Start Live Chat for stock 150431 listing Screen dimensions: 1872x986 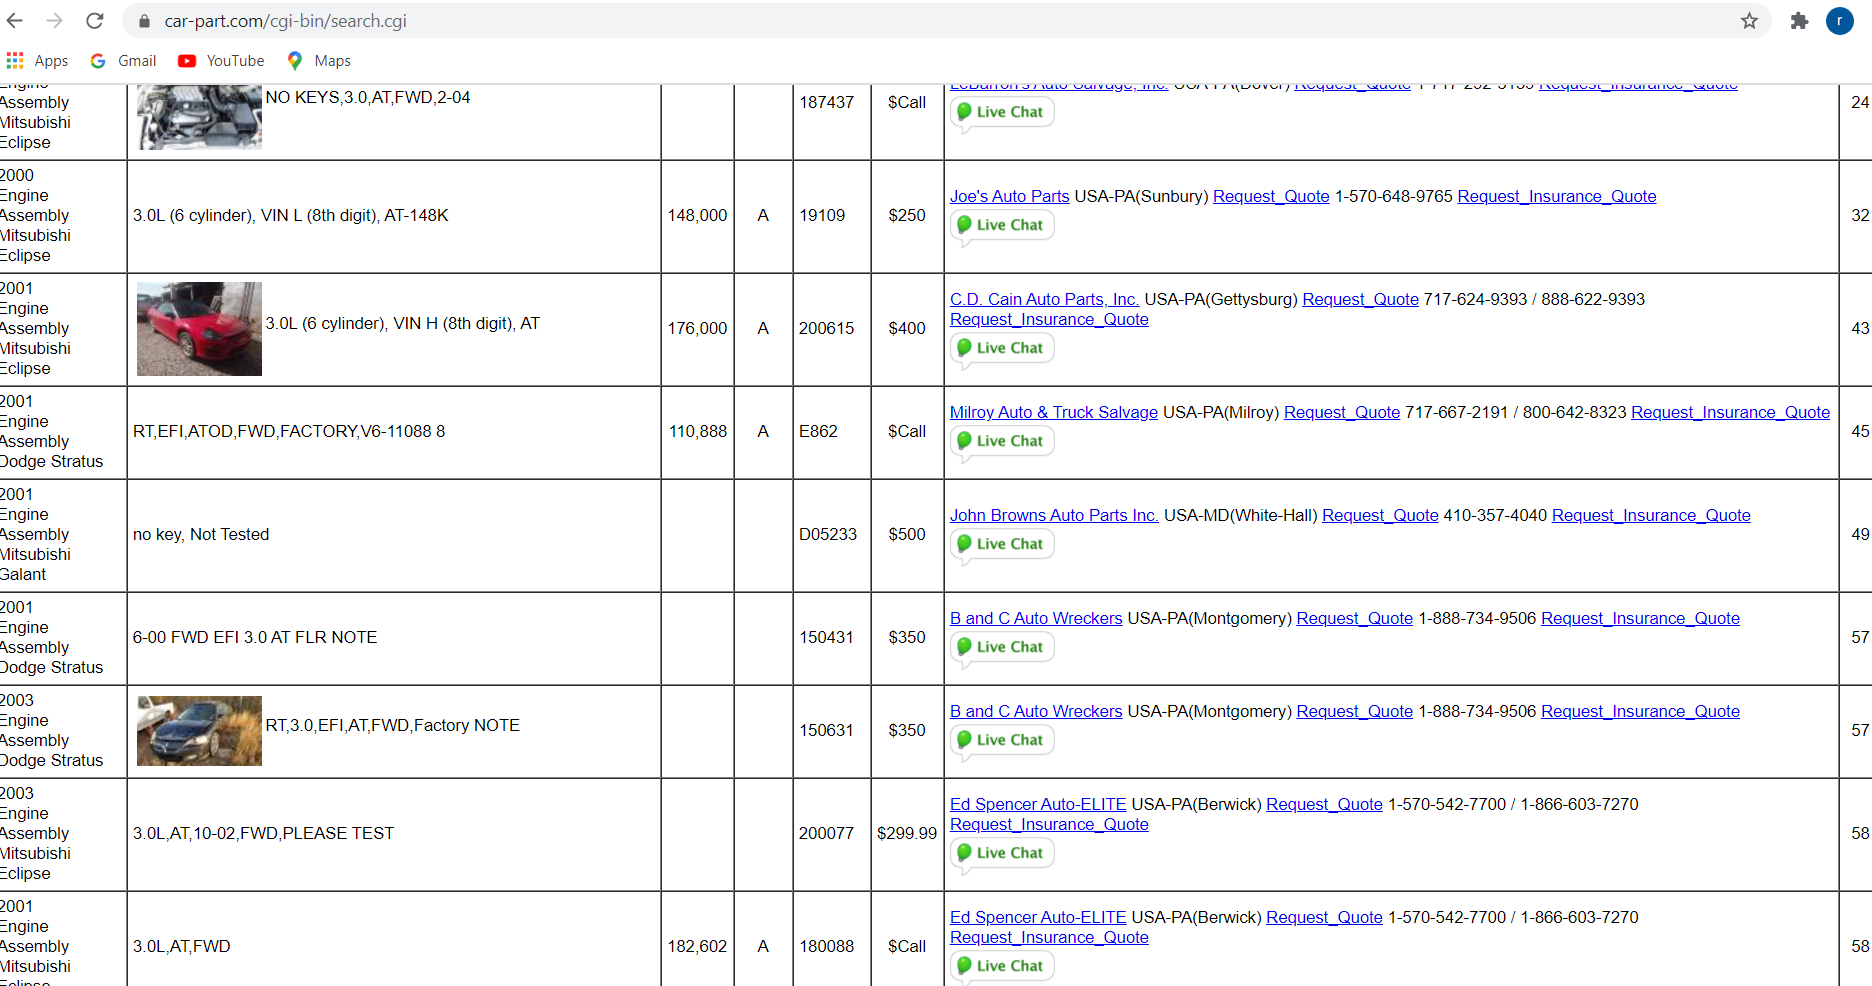click(1002, 647)
